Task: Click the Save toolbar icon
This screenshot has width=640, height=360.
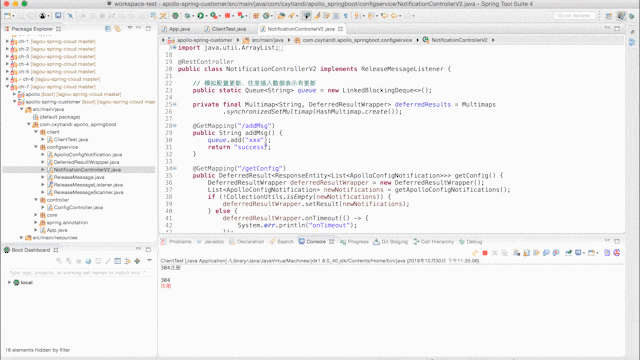Action: point(20,16)
